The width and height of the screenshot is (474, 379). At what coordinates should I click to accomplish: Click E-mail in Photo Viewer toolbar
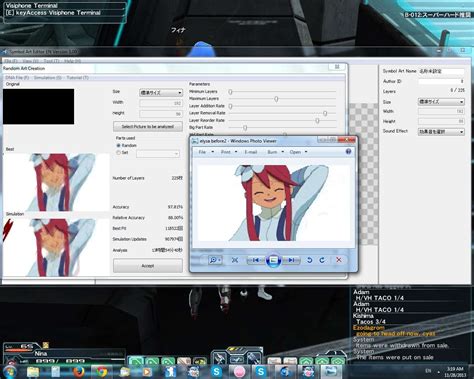(251, 152)
